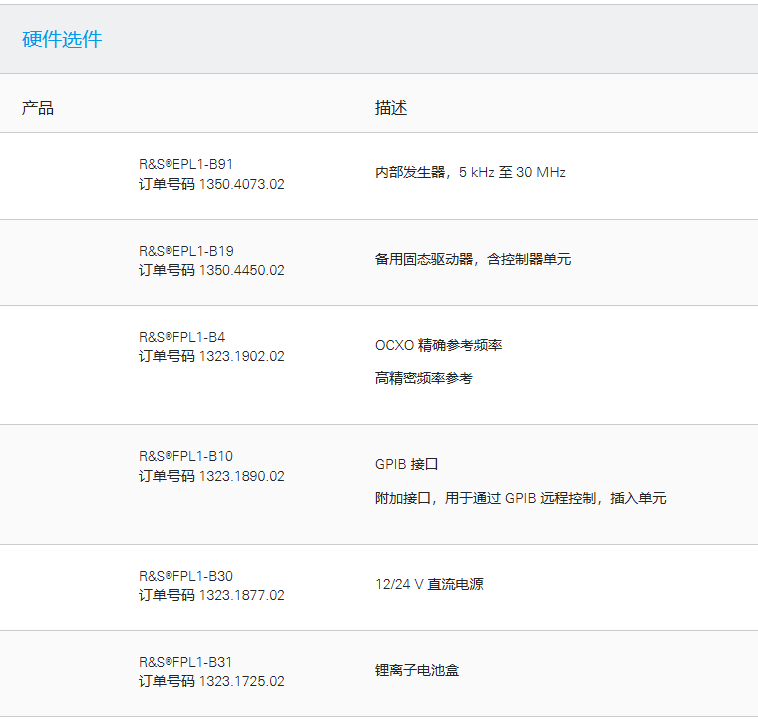Screen dimensions: 758x725
Task: Open the R&S®EPL1-B91 product entry
Action: pyautogui.click(x=186, y=164)
